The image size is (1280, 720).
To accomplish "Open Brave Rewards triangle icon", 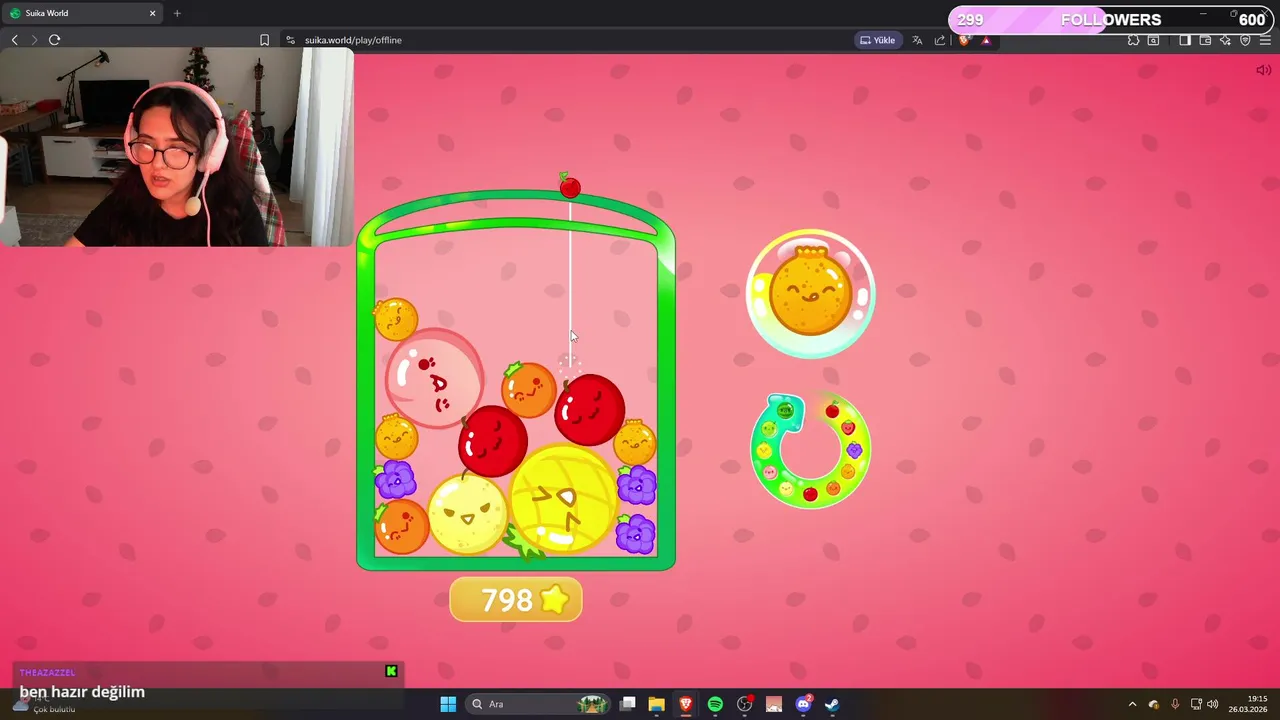I will [x=986, y=40].
